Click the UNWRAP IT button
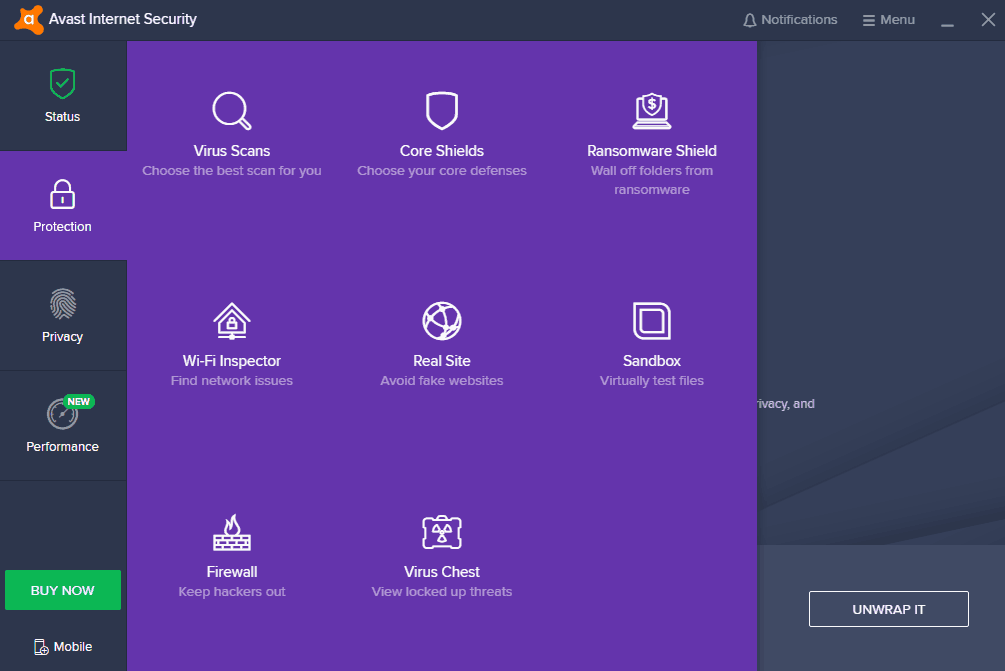This screenshot has width=1005, height=671. 887,608
